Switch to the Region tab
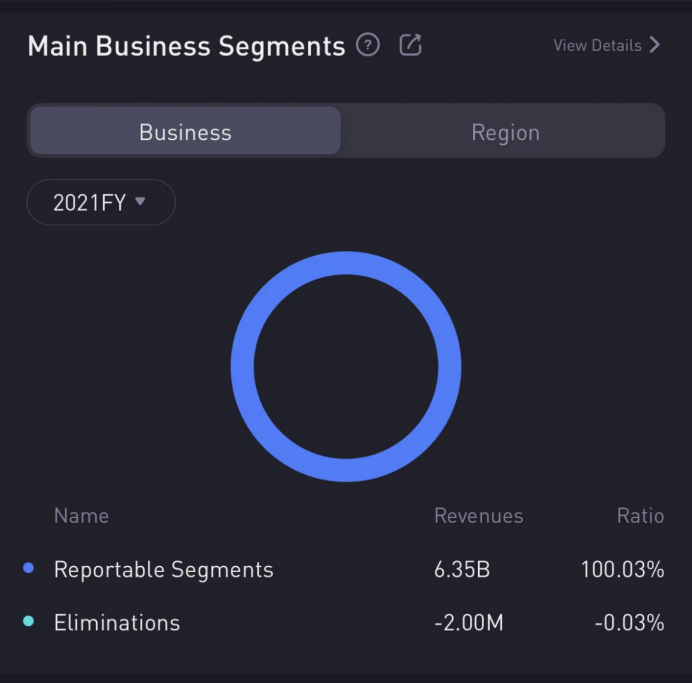The height and width of the screenshot is (683, 692). point(505,132)
